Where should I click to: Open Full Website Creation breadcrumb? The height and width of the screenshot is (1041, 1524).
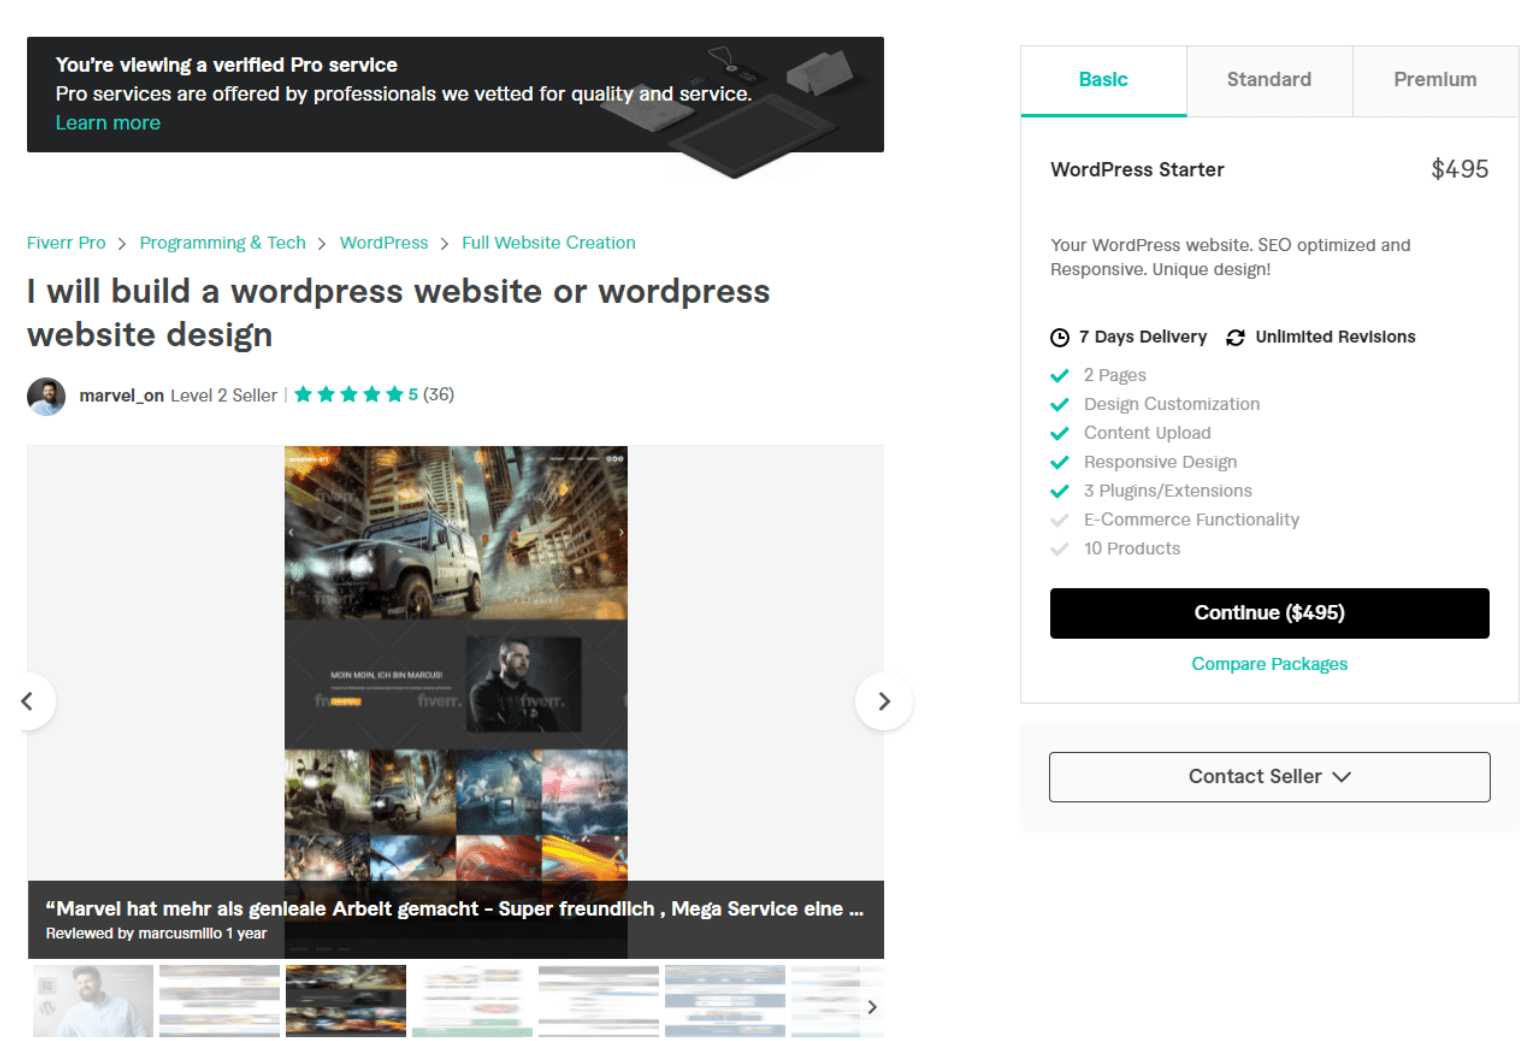pyautogui.click(x=549, y=243)
